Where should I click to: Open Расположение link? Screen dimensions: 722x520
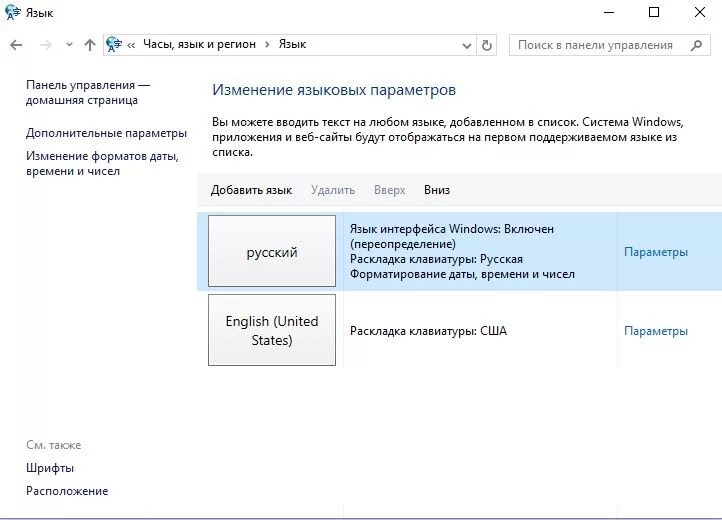[67, 491]
